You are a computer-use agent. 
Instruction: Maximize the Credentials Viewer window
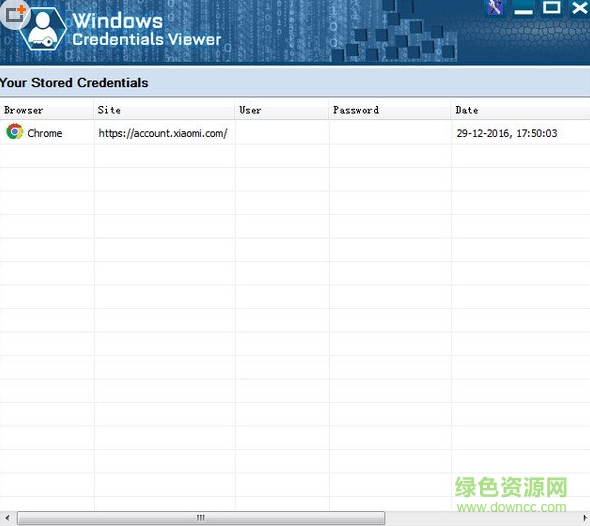[551, 8]
